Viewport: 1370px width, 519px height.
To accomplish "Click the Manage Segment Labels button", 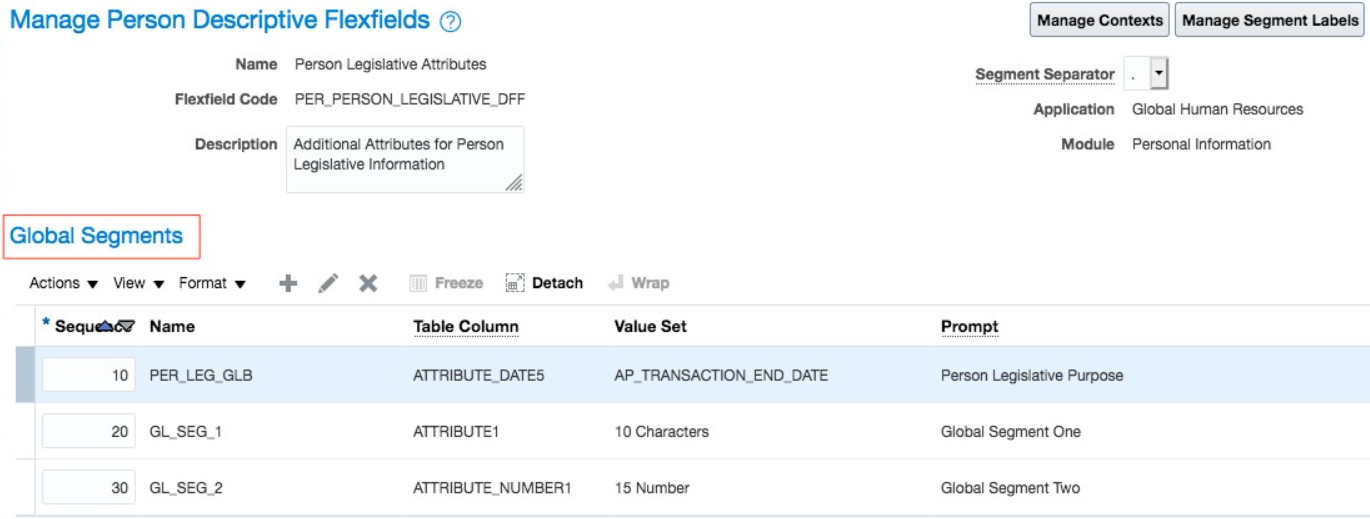I will pos(1271,20).
